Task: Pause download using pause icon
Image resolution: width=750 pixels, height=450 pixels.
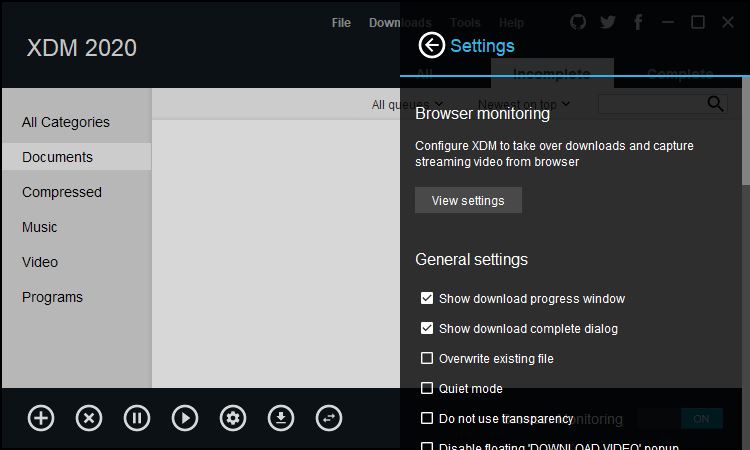Action: point(137,418)
